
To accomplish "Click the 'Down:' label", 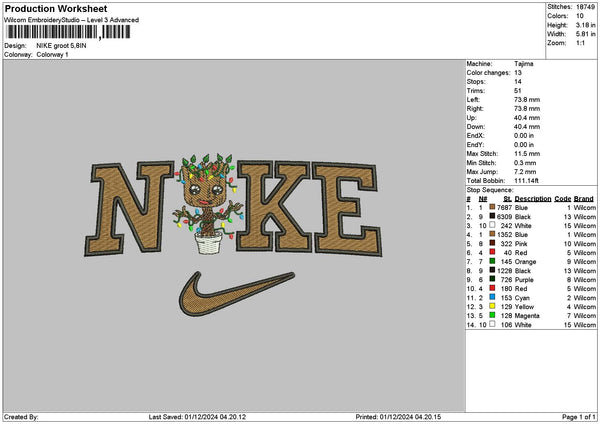I will [x=476, y=127].
